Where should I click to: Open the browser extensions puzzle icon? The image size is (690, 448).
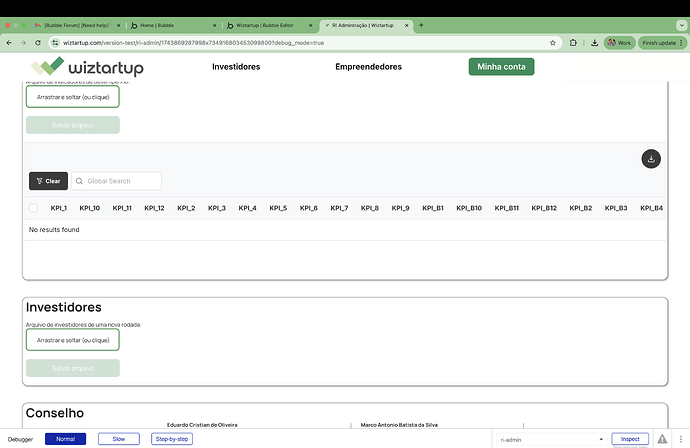click(573, 43)
